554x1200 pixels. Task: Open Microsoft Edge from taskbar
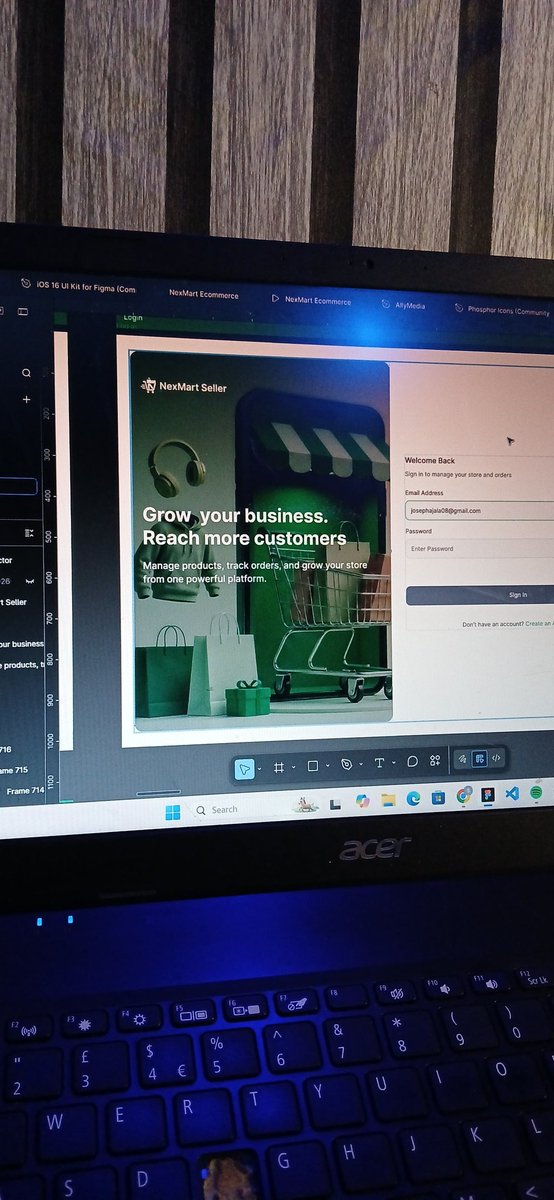coord(412,799)
